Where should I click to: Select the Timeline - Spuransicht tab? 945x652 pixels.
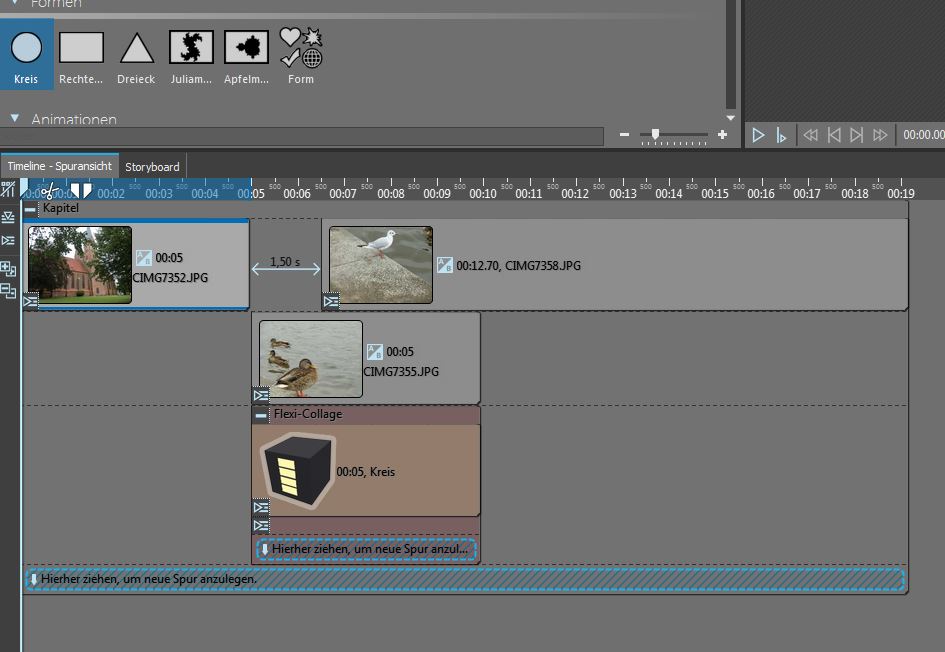[x=60, y=167]
